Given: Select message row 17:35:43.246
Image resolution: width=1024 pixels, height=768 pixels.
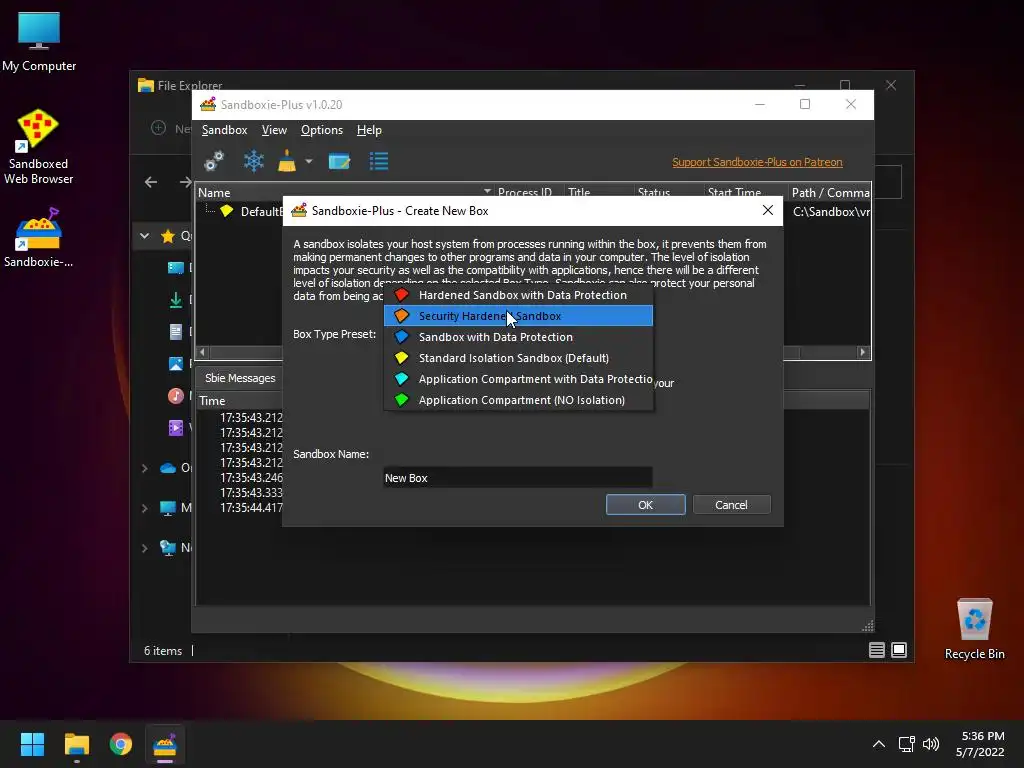Looking at the screenshot, I should pyautogui.click(x=251, y=477).
